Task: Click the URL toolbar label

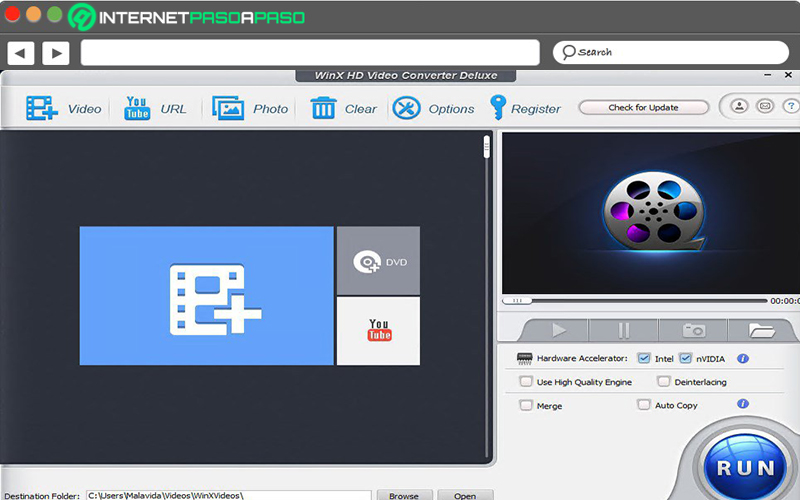Action: click(x=173, y=109)
